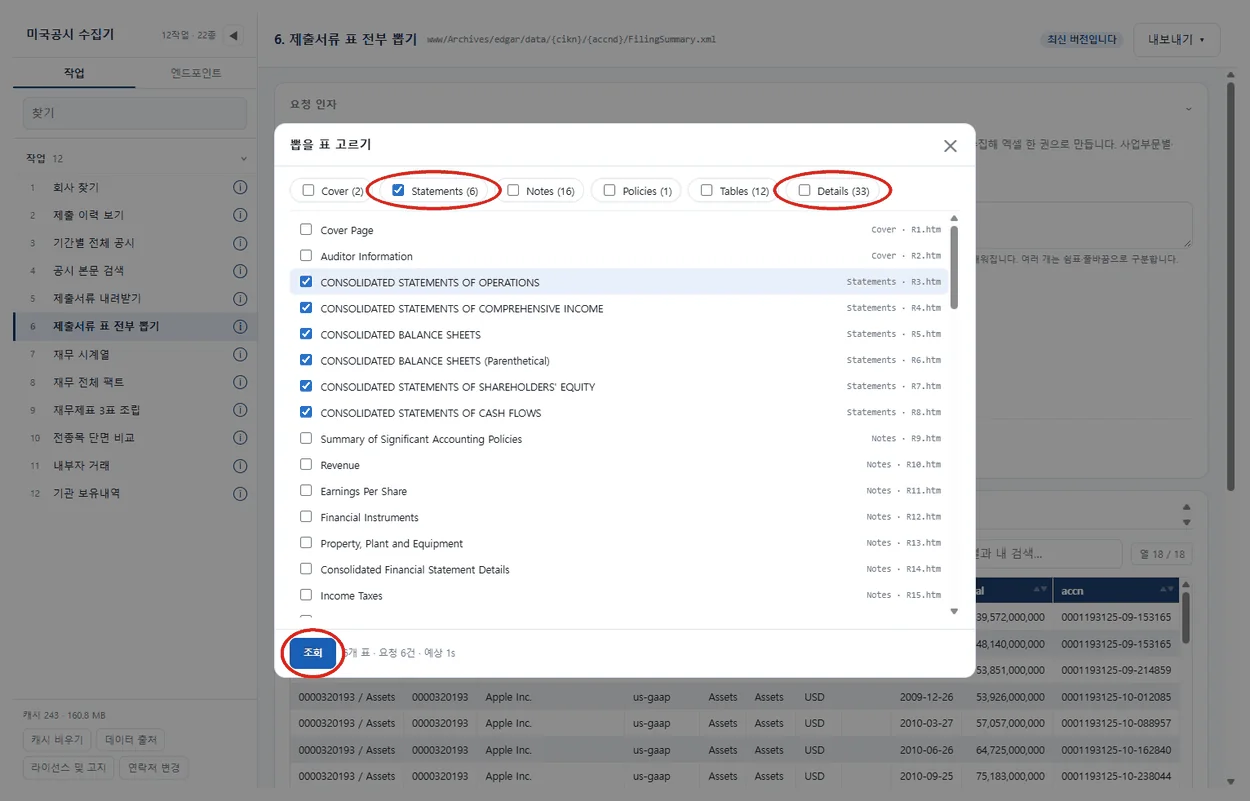Viewport: 1250px width, 801px height.
Task: Click the info icon beside 내부자 거래
Action: point(240,466)
